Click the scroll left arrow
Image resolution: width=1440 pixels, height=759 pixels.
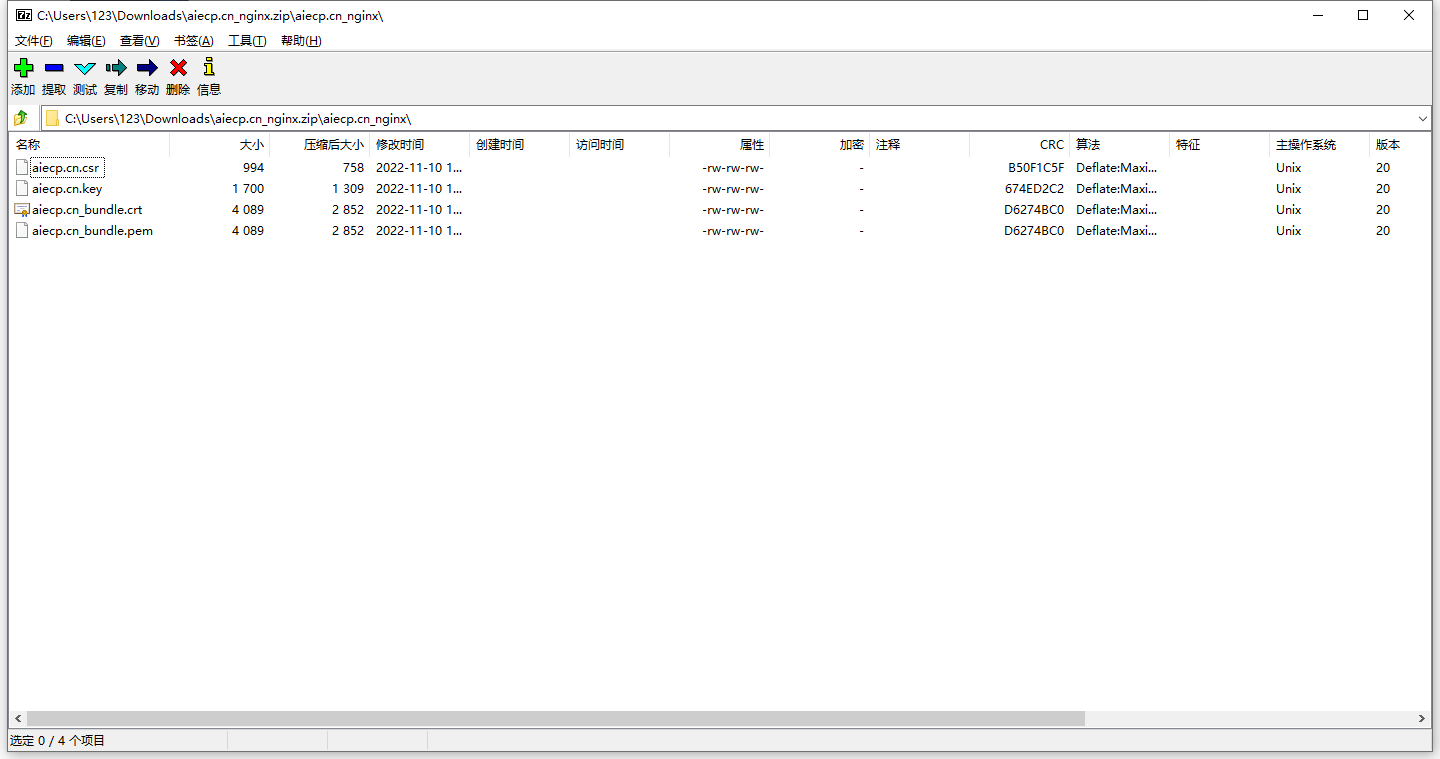pyautogui.click(x=17, y=718)
